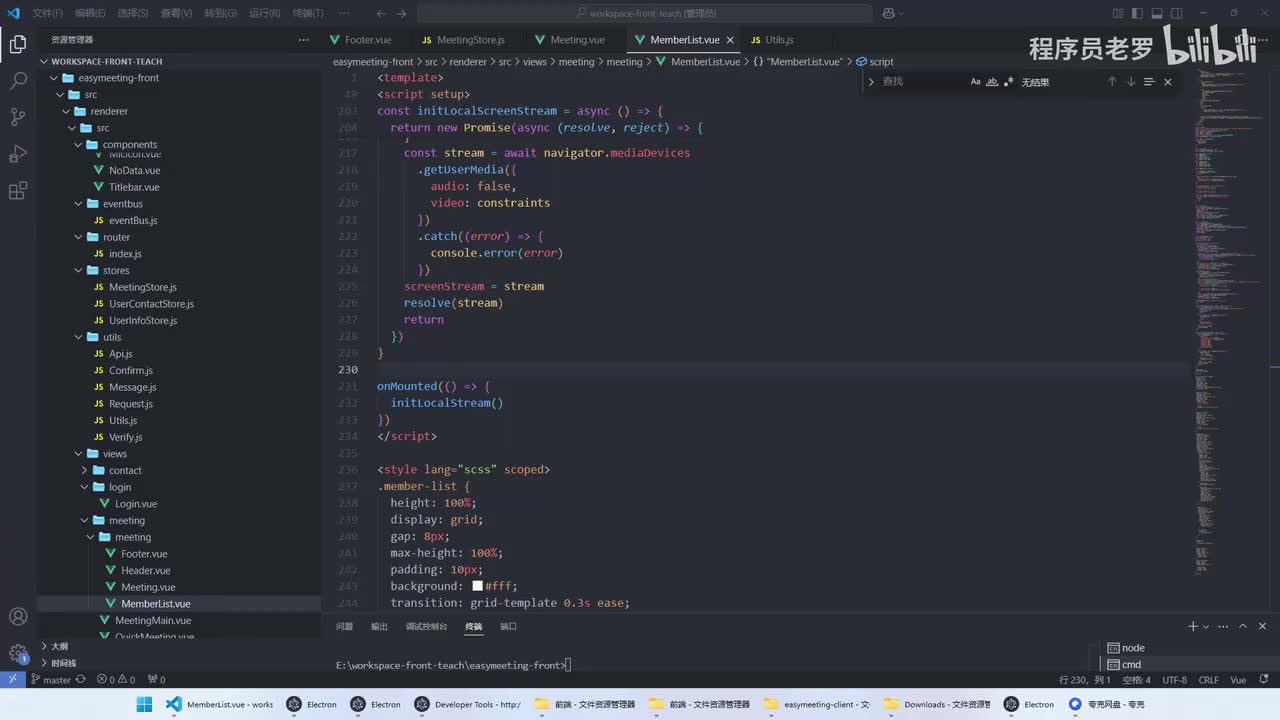Click the new terminal plus icon
Image resolution: width=1280 pixels, height=720 pixels.
pyautogui.click(x=1192, y=626)
